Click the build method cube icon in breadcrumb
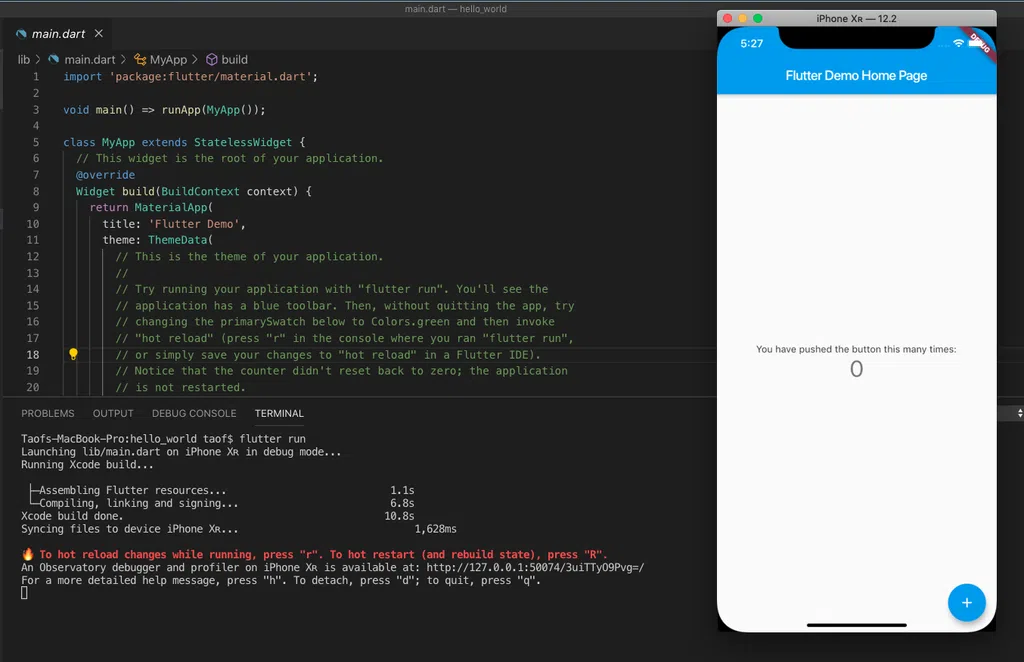 (x=212, y=59)
